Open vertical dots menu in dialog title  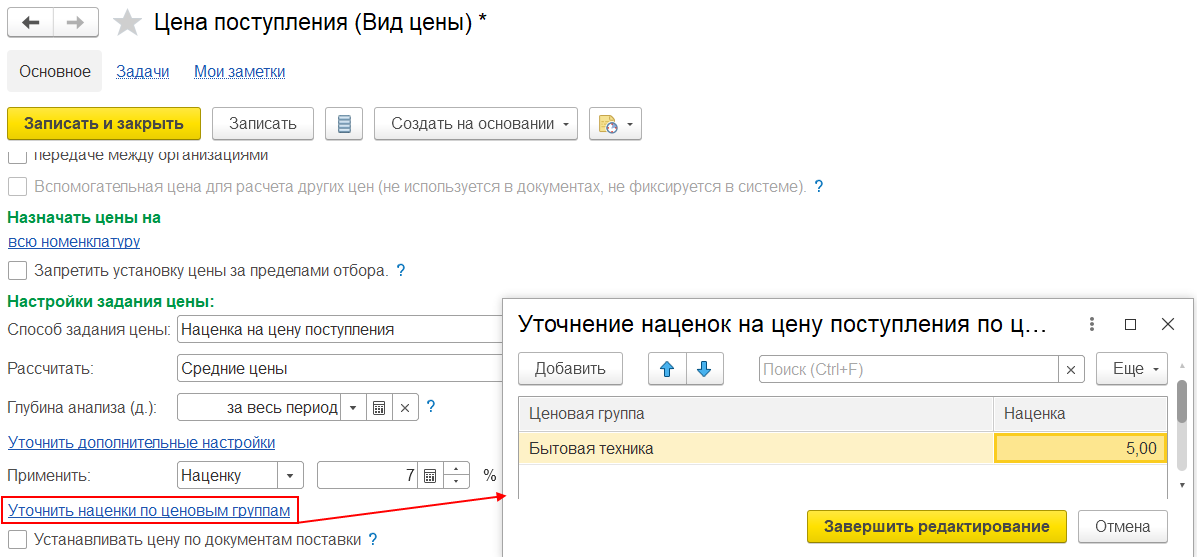click(x=1092, y=325)
